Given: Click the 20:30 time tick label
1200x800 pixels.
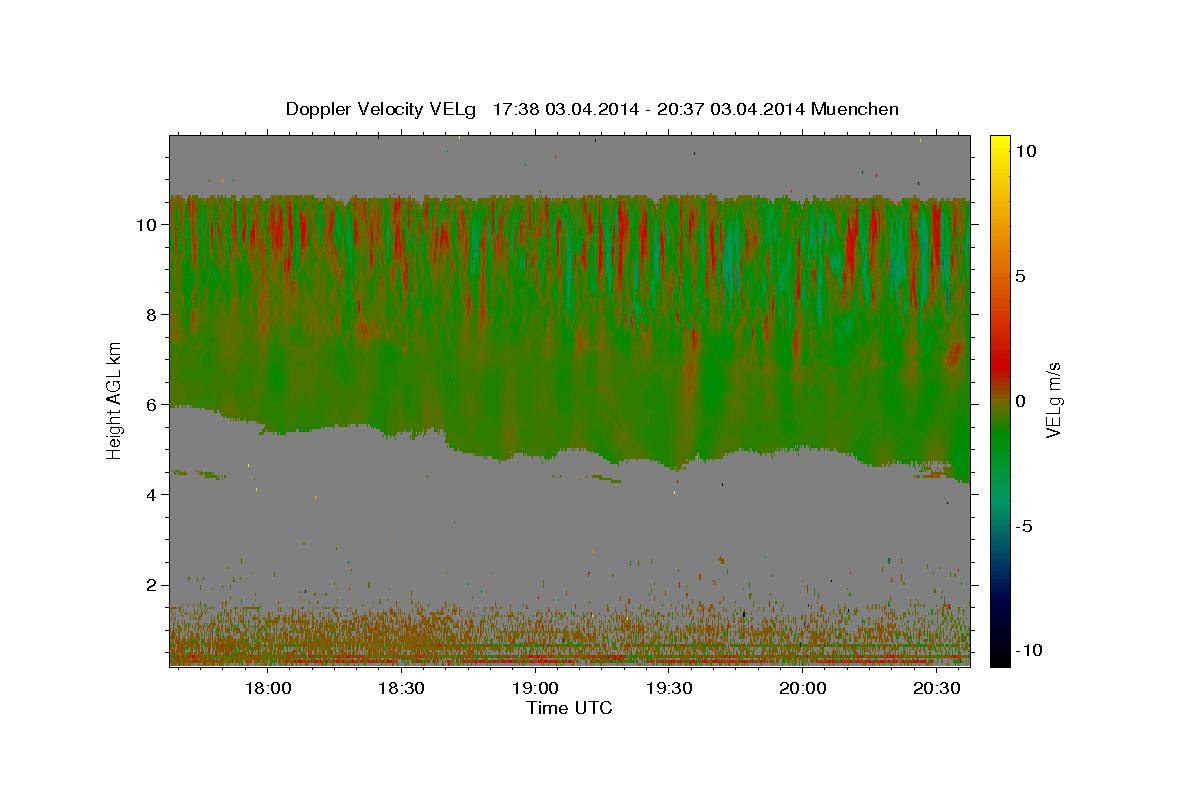Looking at the screenshot, I should (936, 688).
